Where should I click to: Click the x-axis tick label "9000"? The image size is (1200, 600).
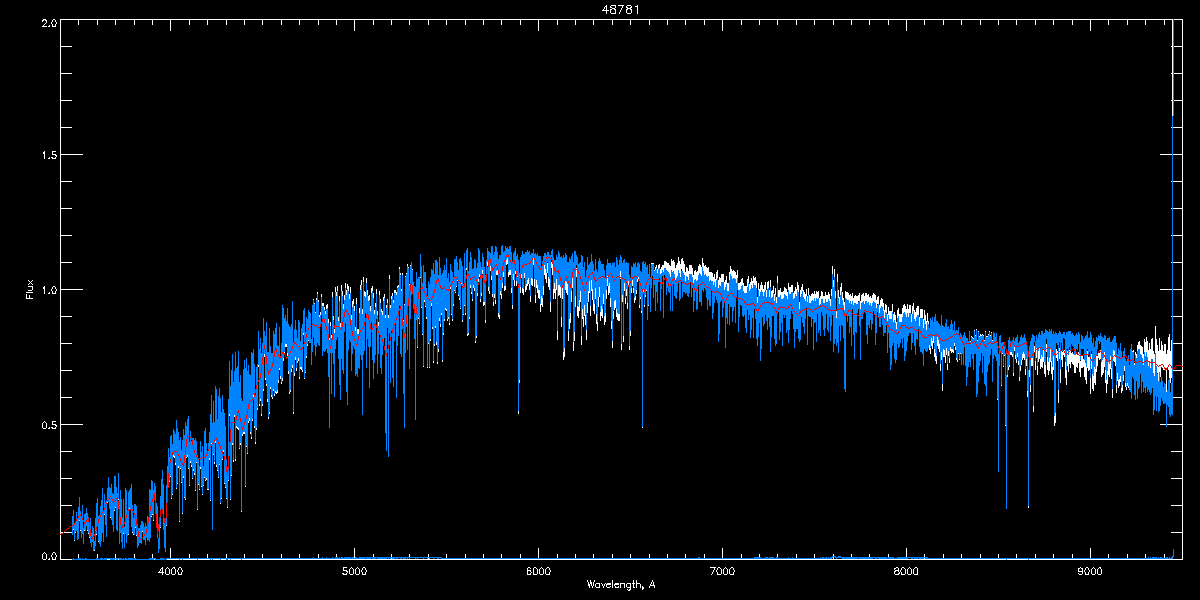click(x=1090, y=572)
